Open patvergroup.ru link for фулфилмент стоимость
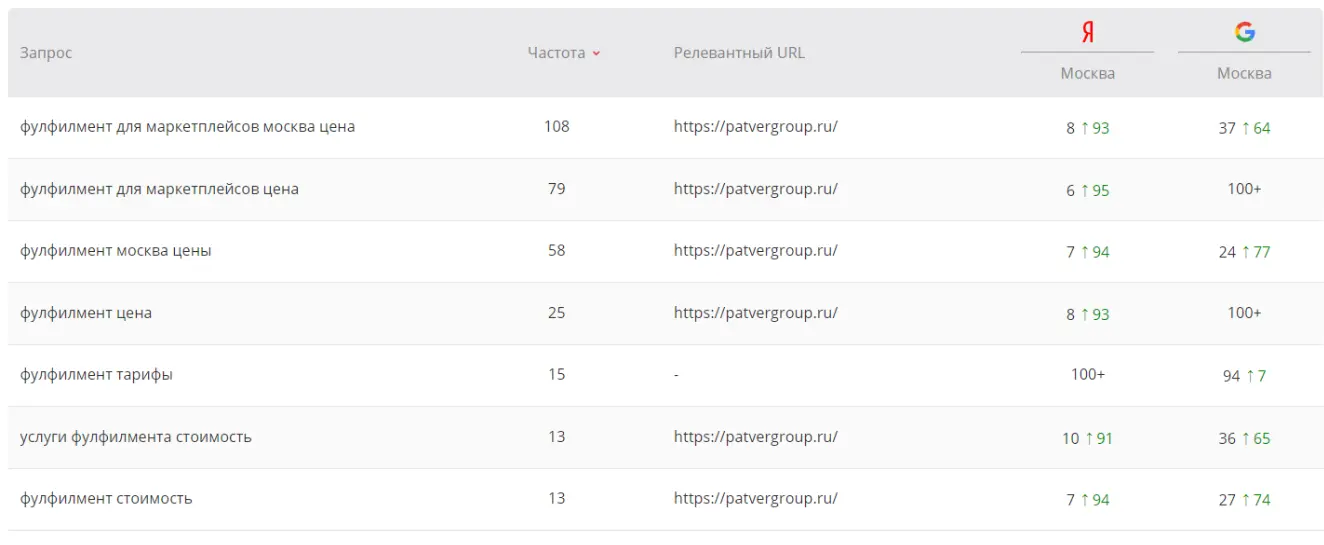This screenshot has height=545, width=1324. click(755, 499)
